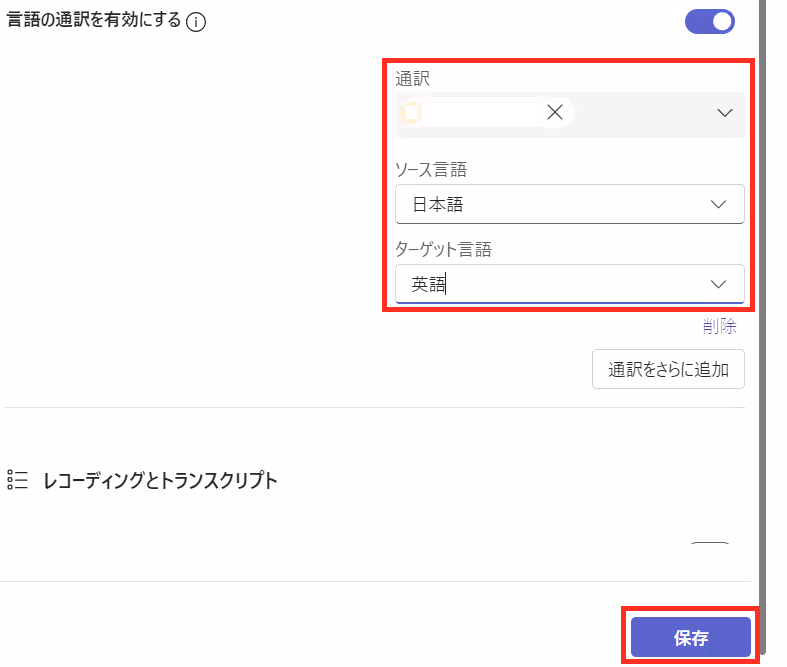
Task: Click the vertical scrollbar on right edge
Action: (762, 326)
